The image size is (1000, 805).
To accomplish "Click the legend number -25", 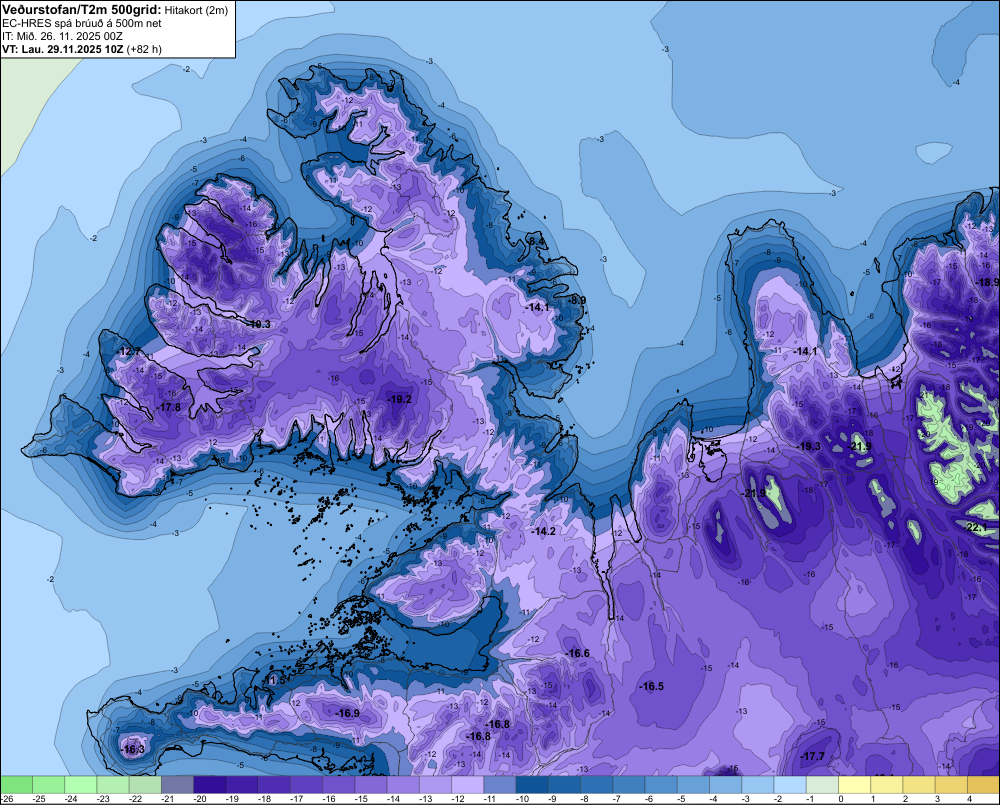I will (38, 799).
